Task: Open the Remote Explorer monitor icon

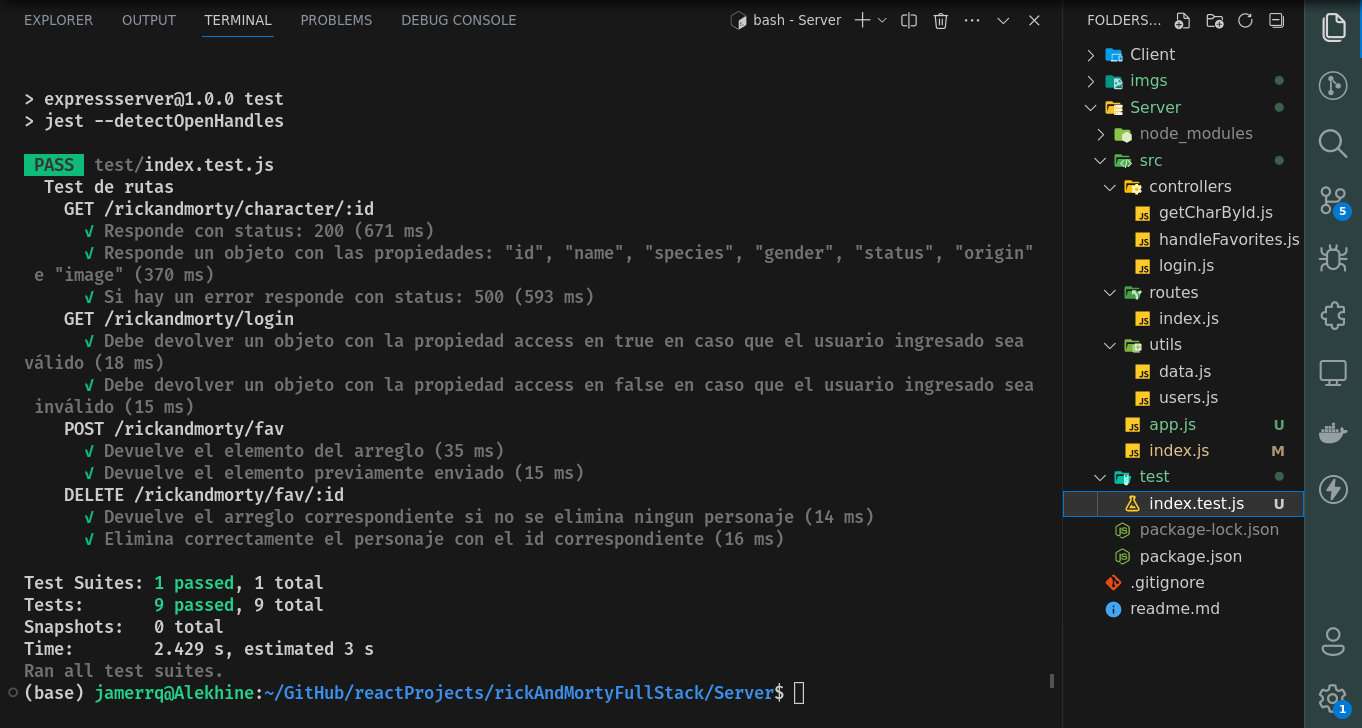Action: (1332, 374)
